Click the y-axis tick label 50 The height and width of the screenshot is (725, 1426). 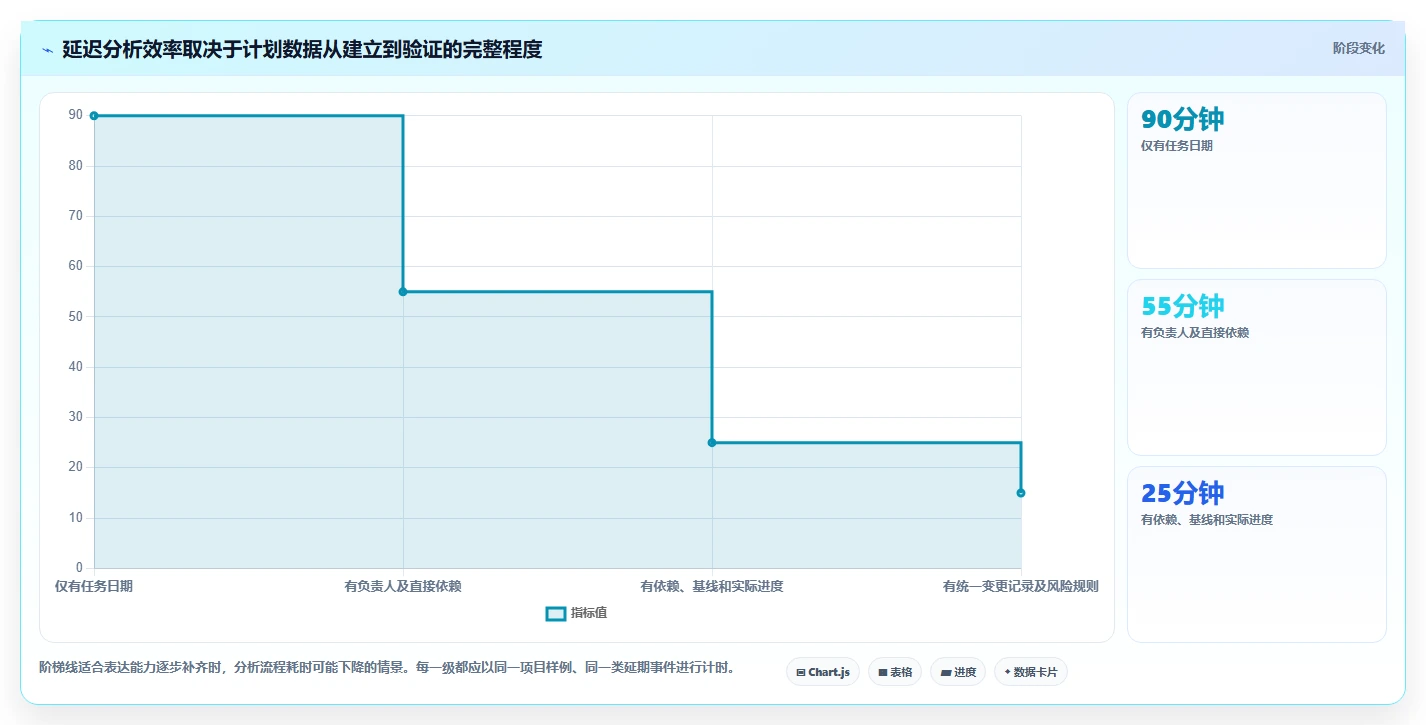click(76, 317)
